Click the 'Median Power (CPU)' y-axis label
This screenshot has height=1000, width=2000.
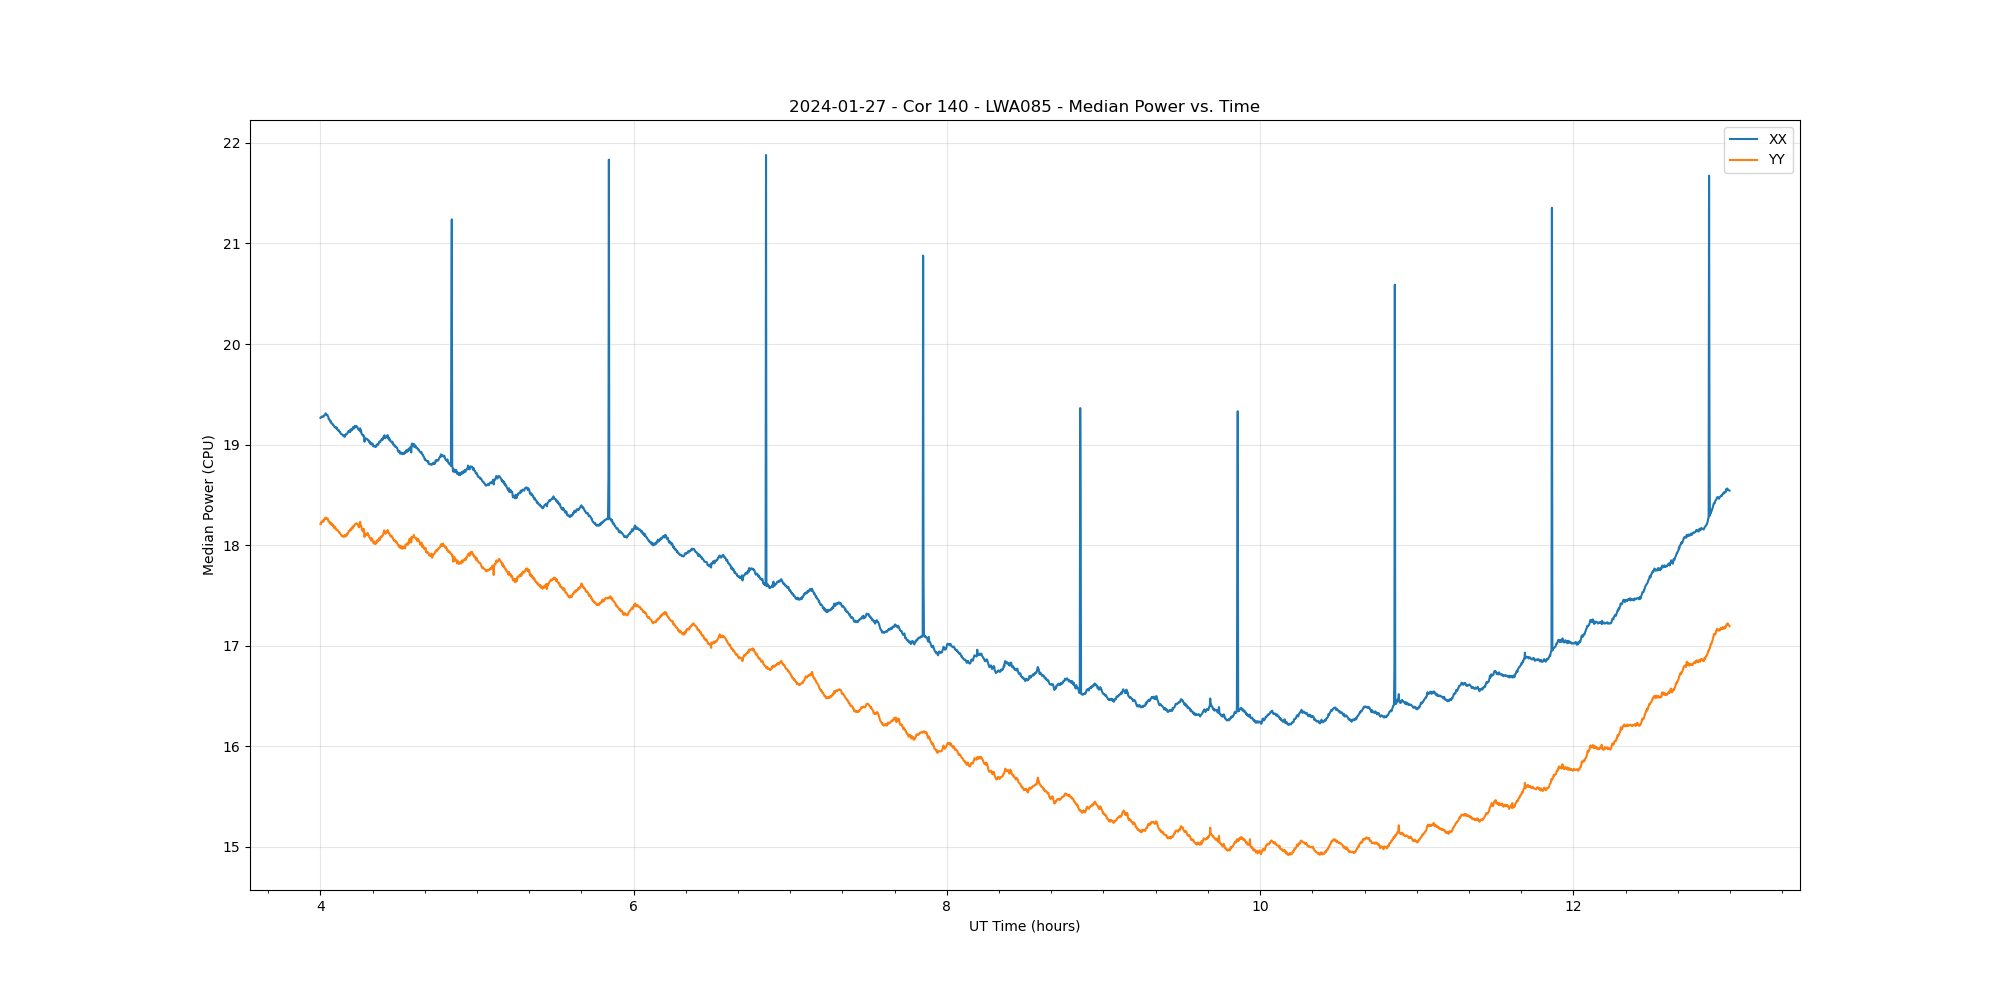pyautogui.click(x=208, y=505)
